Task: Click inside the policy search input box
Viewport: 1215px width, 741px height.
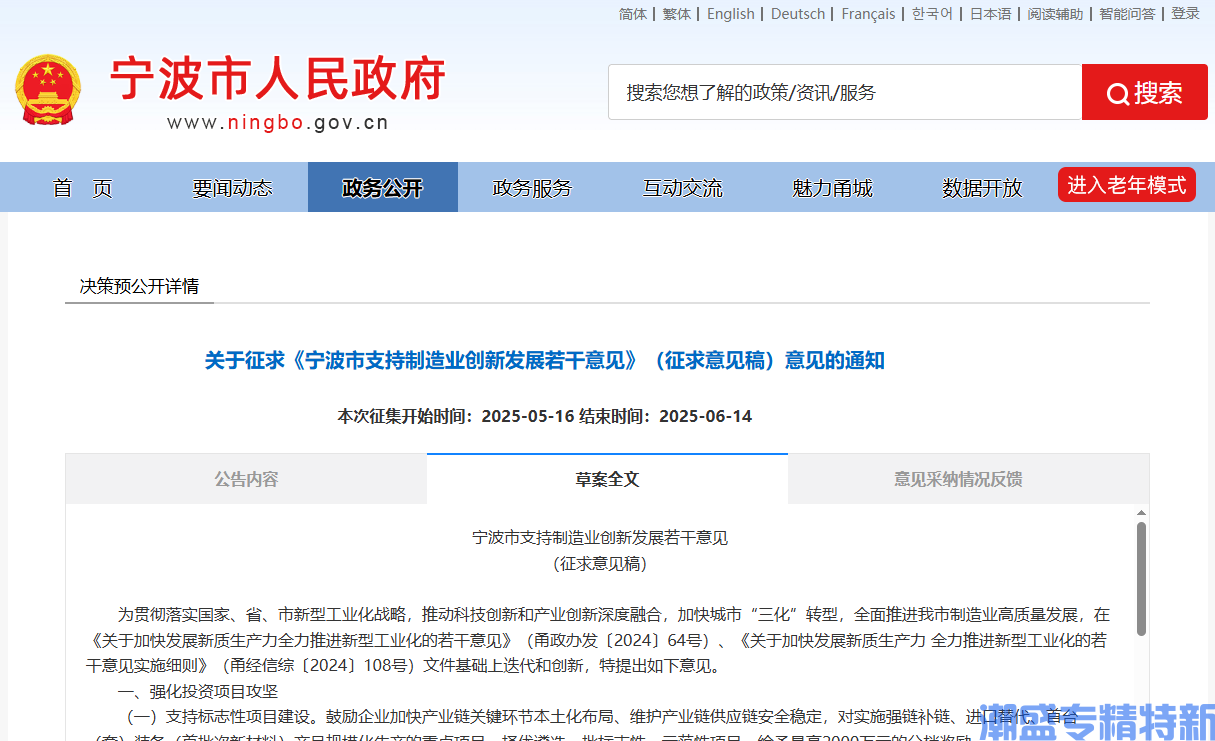Action: click(845, 92)
